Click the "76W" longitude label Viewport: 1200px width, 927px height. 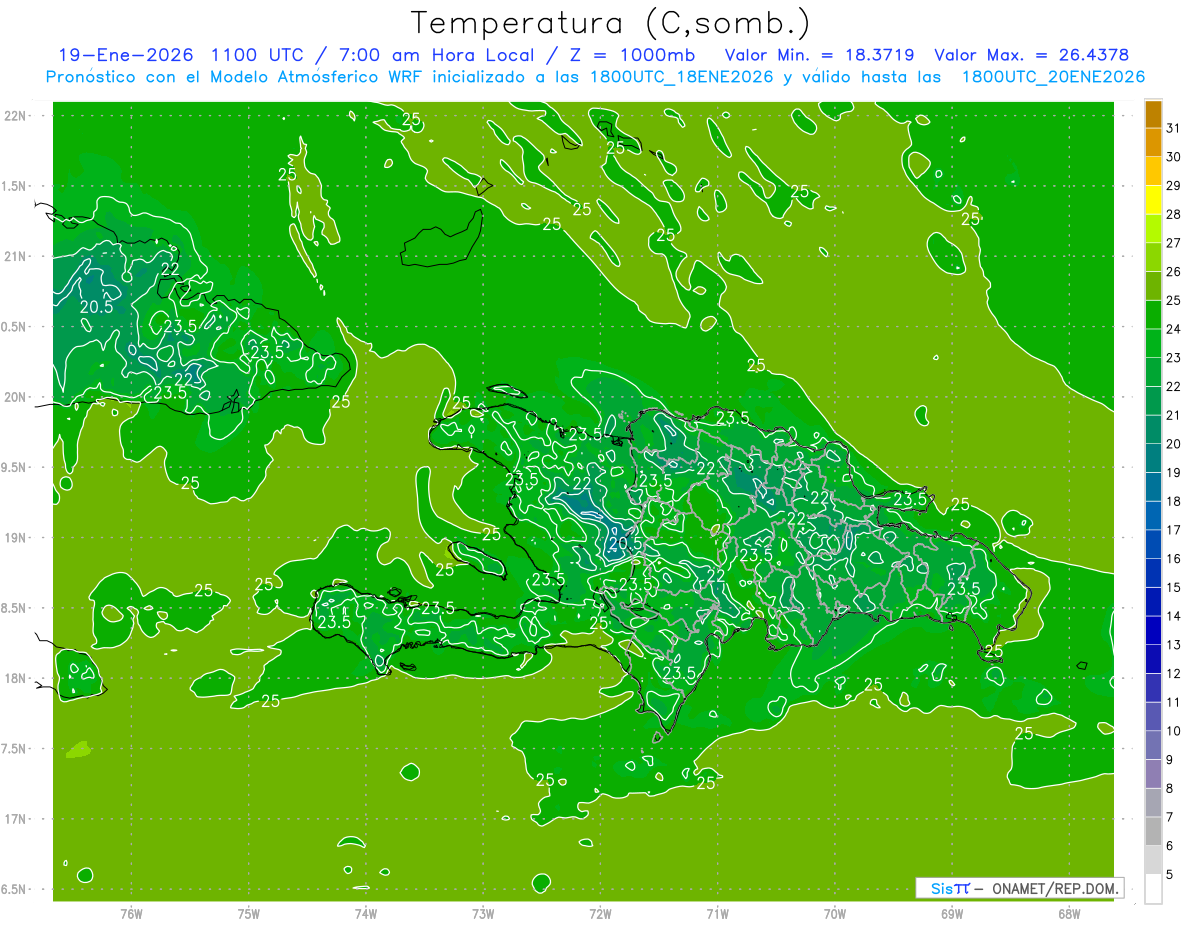tap(131, 914)
